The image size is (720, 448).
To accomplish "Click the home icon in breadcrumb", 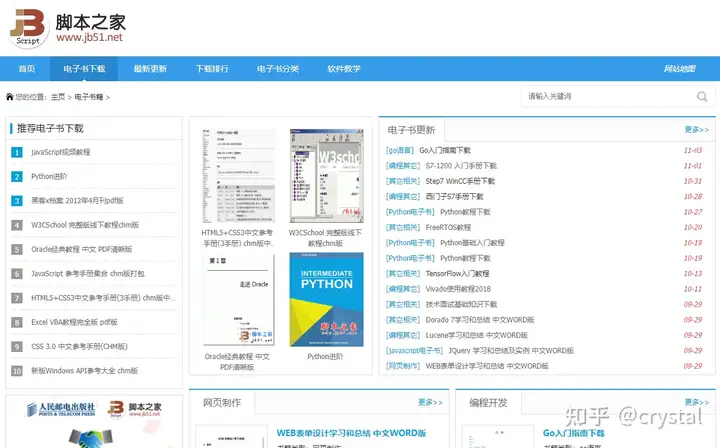I will coord(10,97).
